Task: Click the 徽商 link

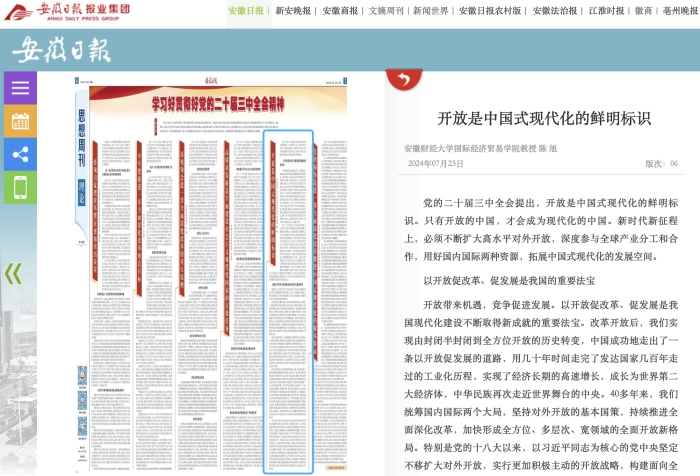Action: tap(644, 12)
